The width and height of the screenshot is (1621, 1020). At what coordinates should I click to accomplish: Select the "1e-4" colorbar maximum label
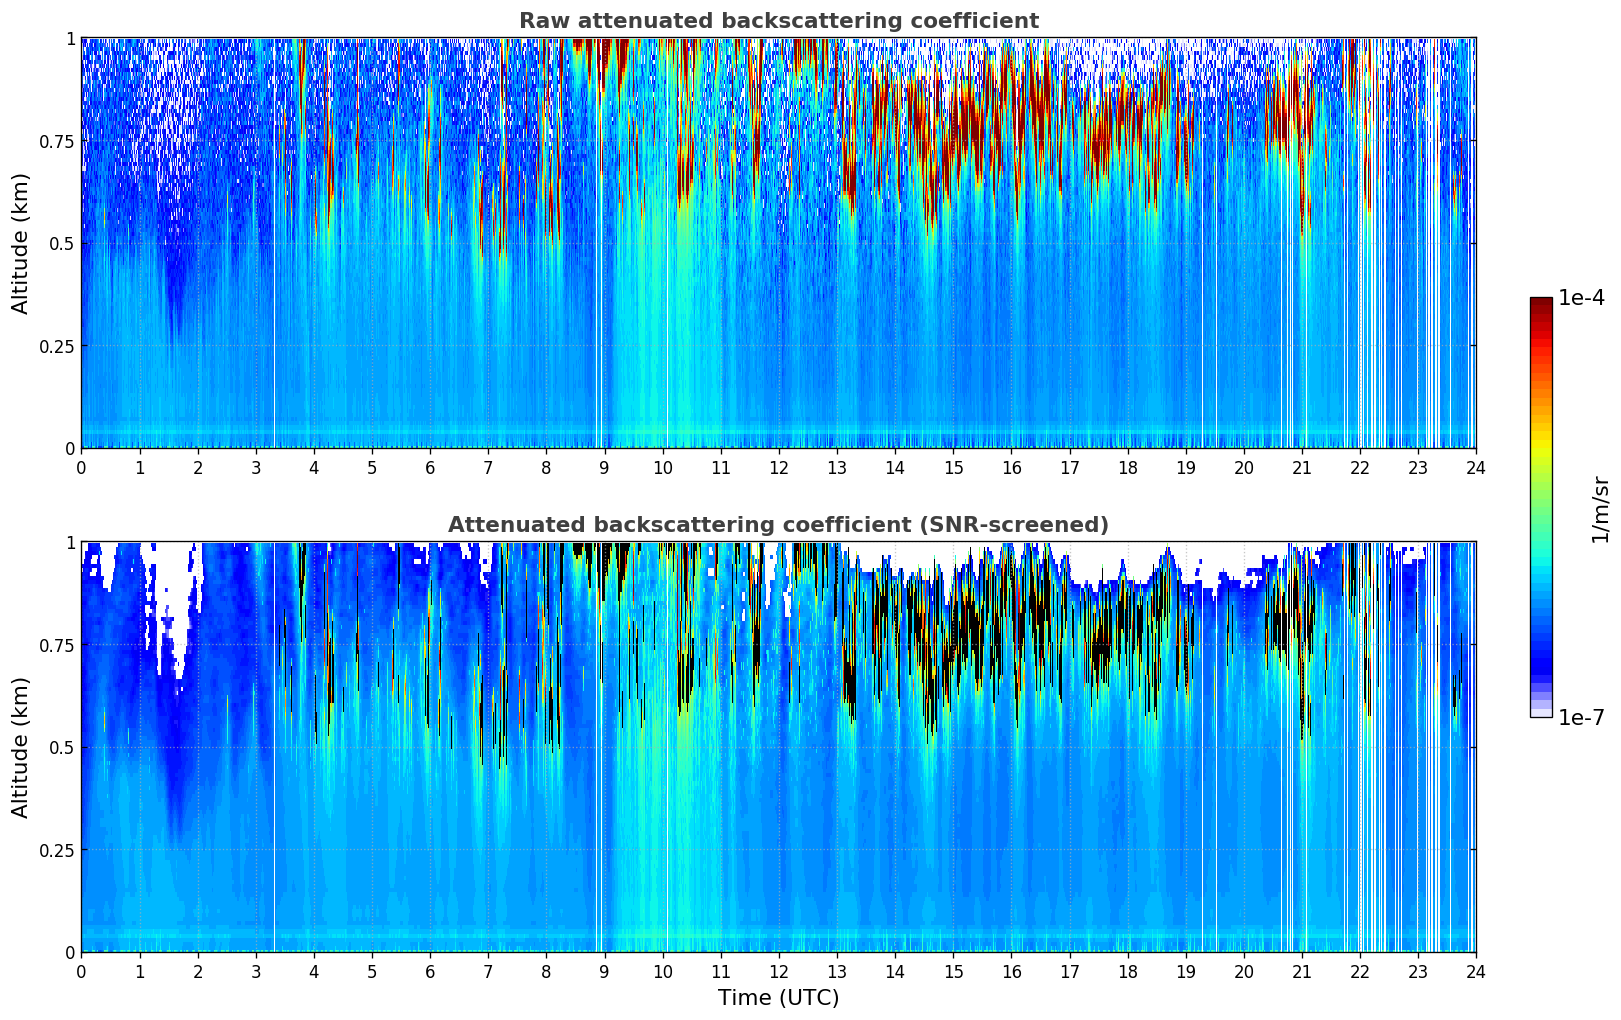[x=1581, y=298]
